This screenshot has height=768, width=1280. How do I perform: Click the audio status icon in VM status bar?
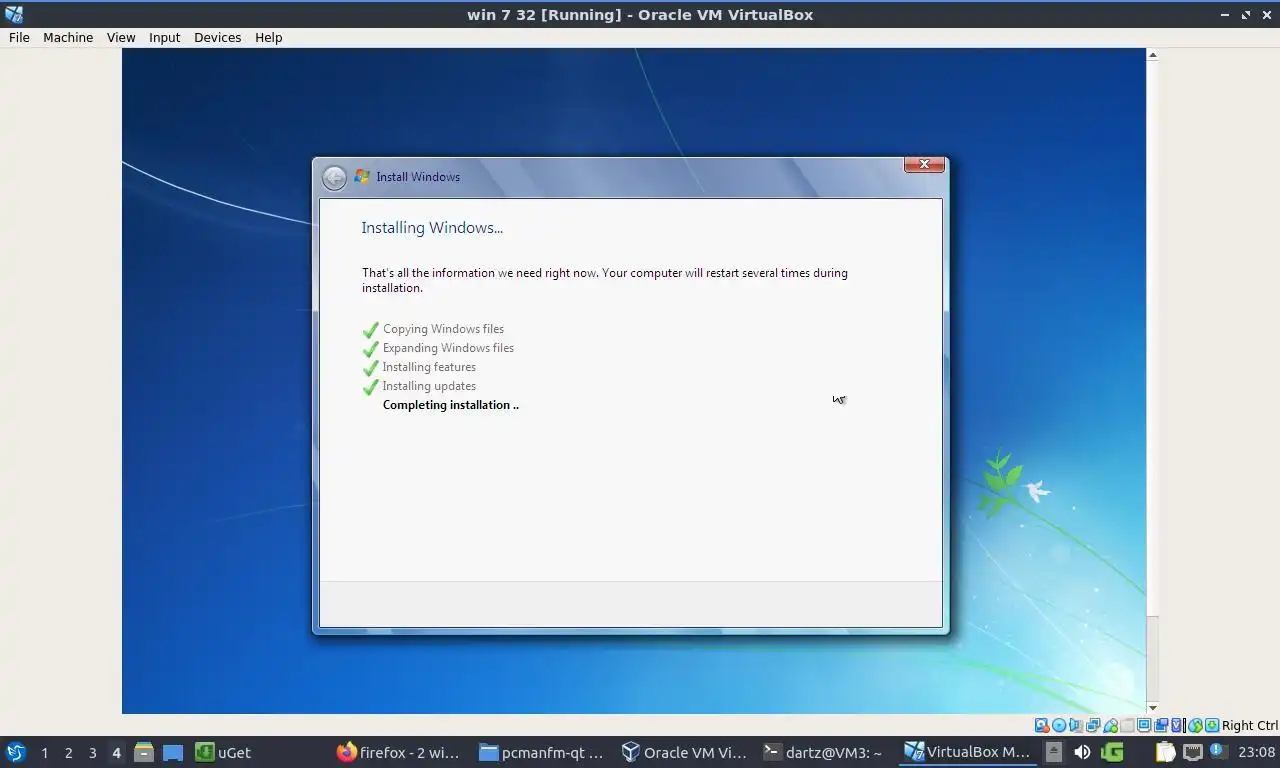coord(1076,725)
